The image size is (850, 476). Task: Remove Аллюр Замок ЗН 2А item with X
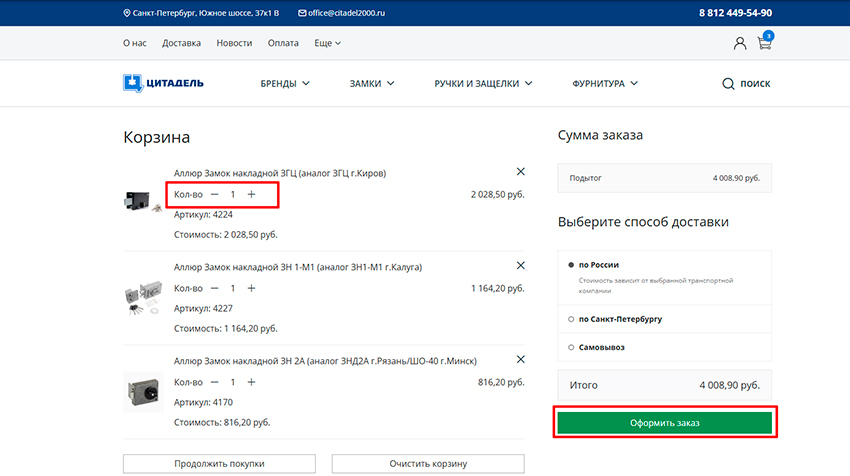520,359
